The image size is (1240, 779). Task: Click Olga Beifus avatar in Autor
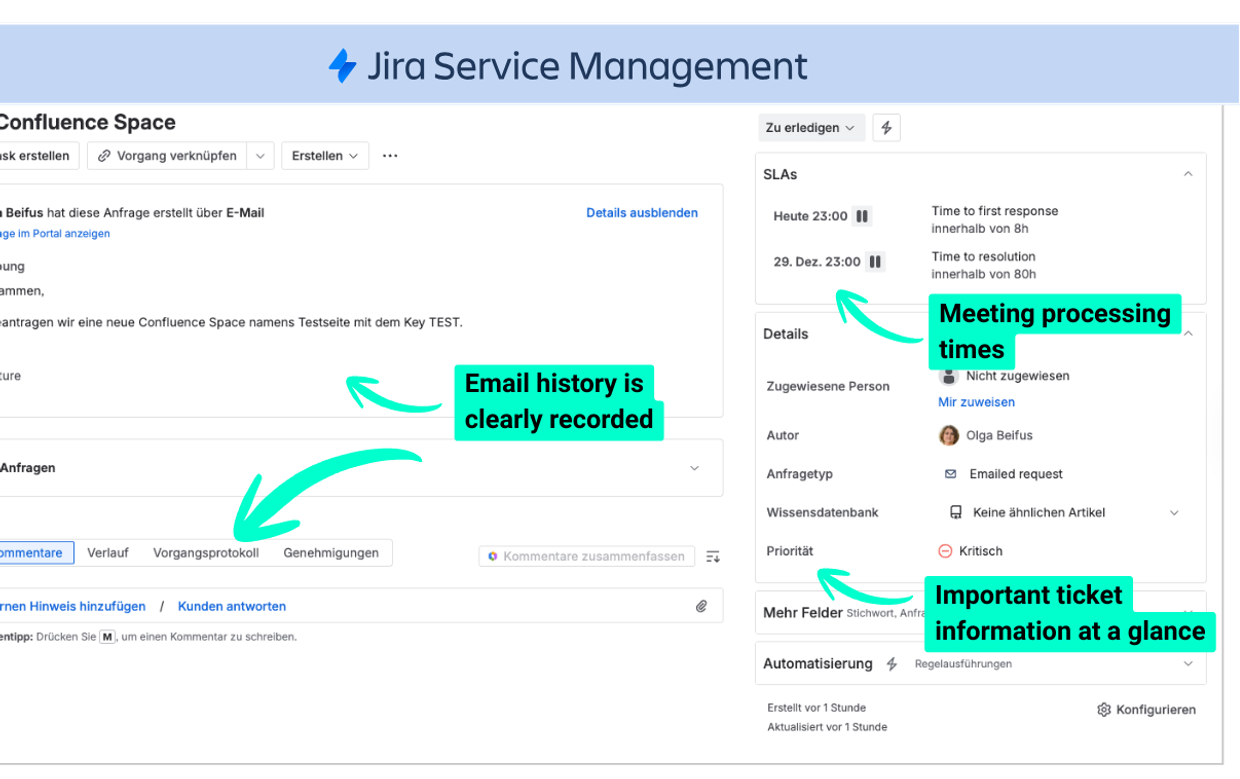point(949,435)
